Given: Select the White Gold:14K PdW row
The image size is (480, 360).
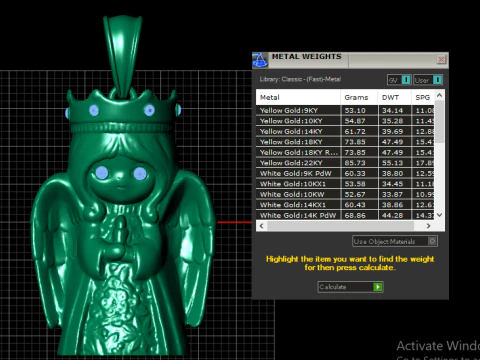Looking at the screenshot, I should [x=345, y=215].
